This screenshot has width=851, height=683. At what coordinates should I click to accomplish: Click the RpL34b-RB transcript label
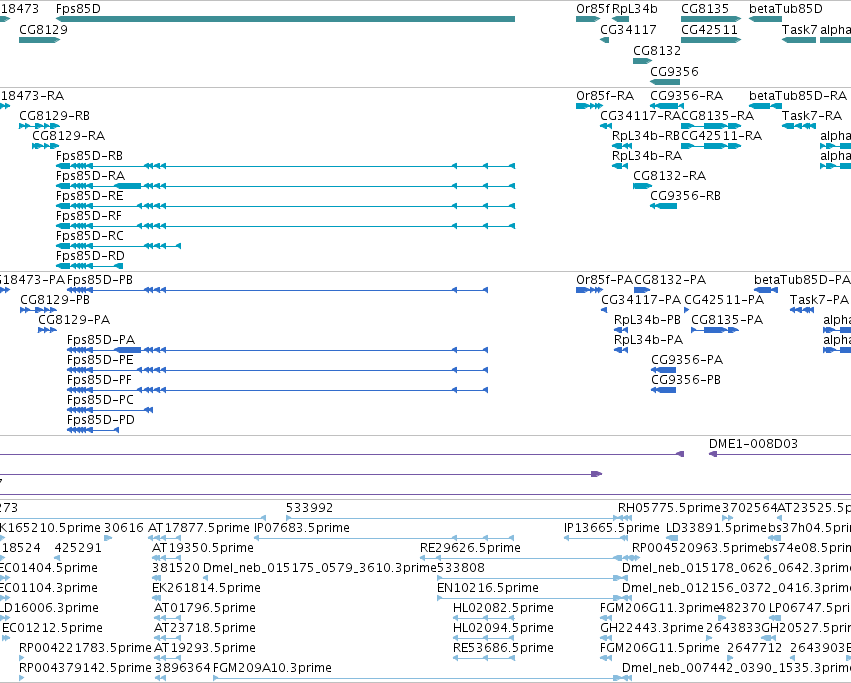[x=646, y=136]
